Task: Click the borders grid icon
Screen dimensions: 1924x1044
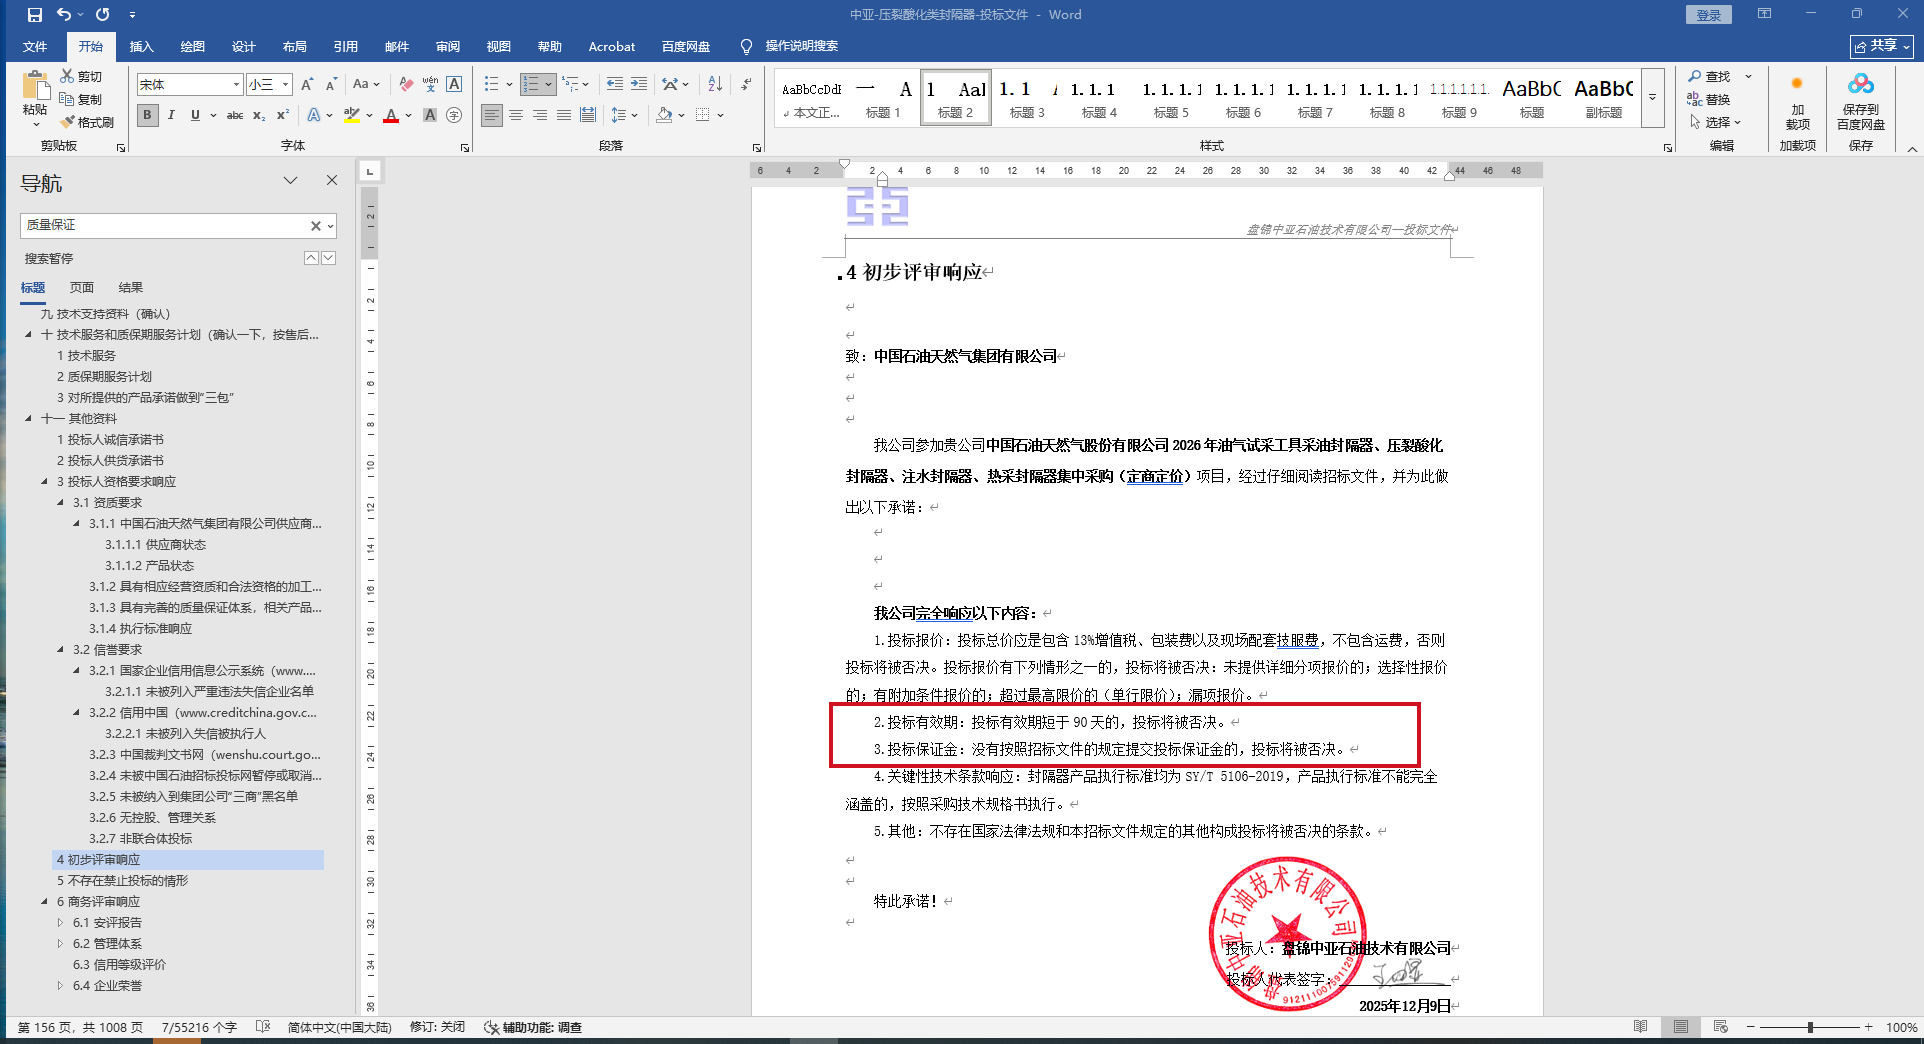Action: 703,115
